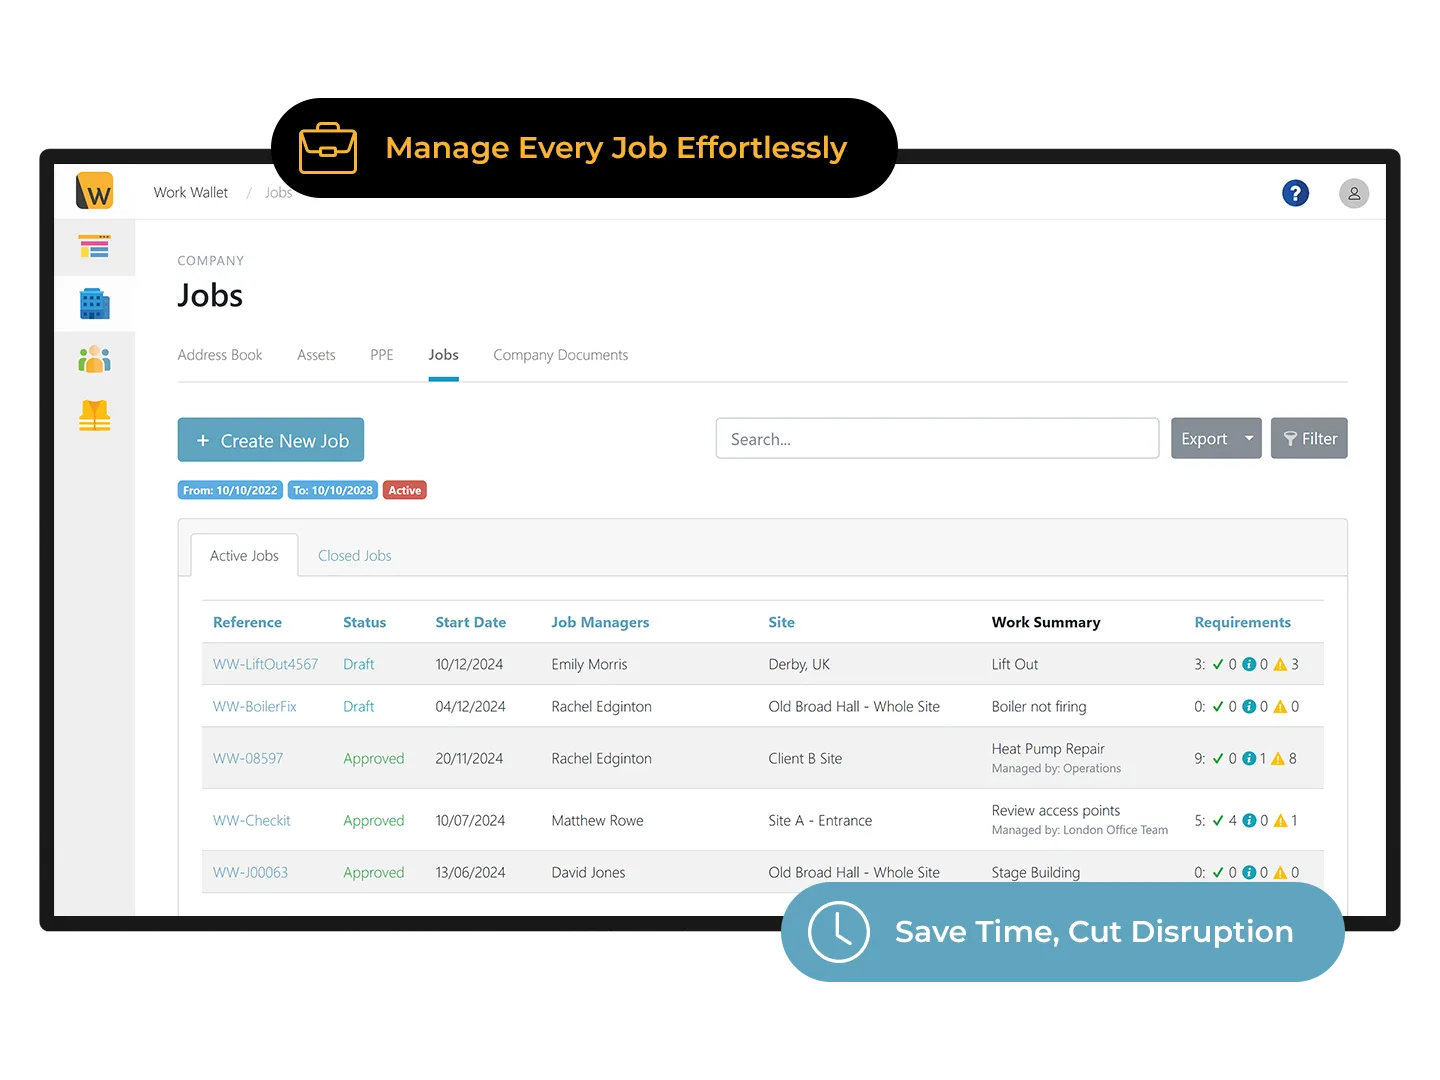Switch to the Closed Jobs tab
This screenshot has height=1080, width=1440.
point(354,555)
